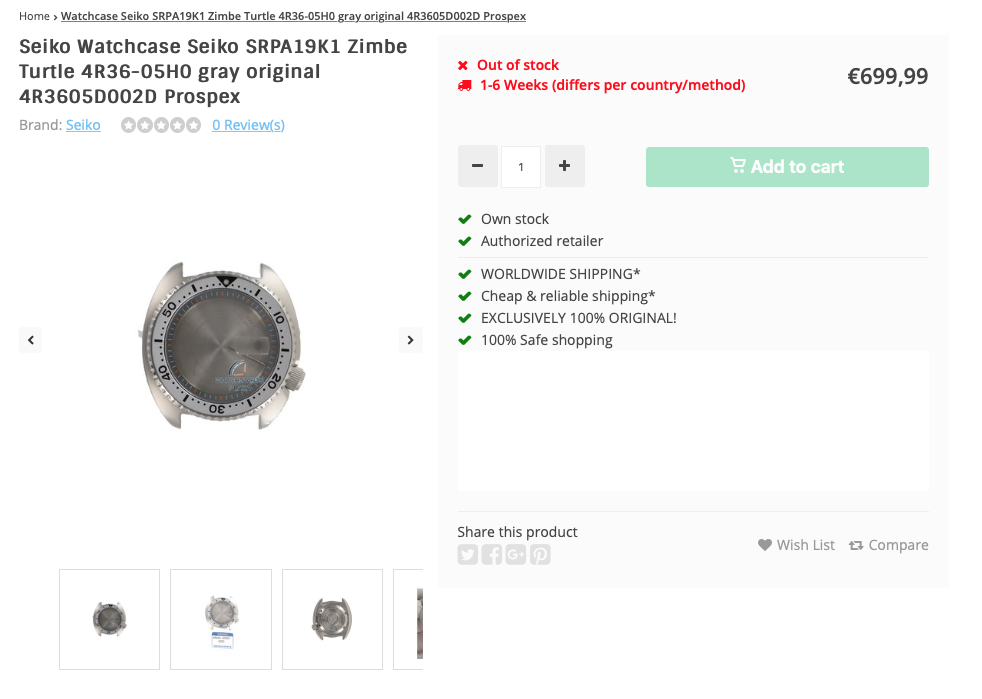Share product on Twitter icon

point(468,554)
